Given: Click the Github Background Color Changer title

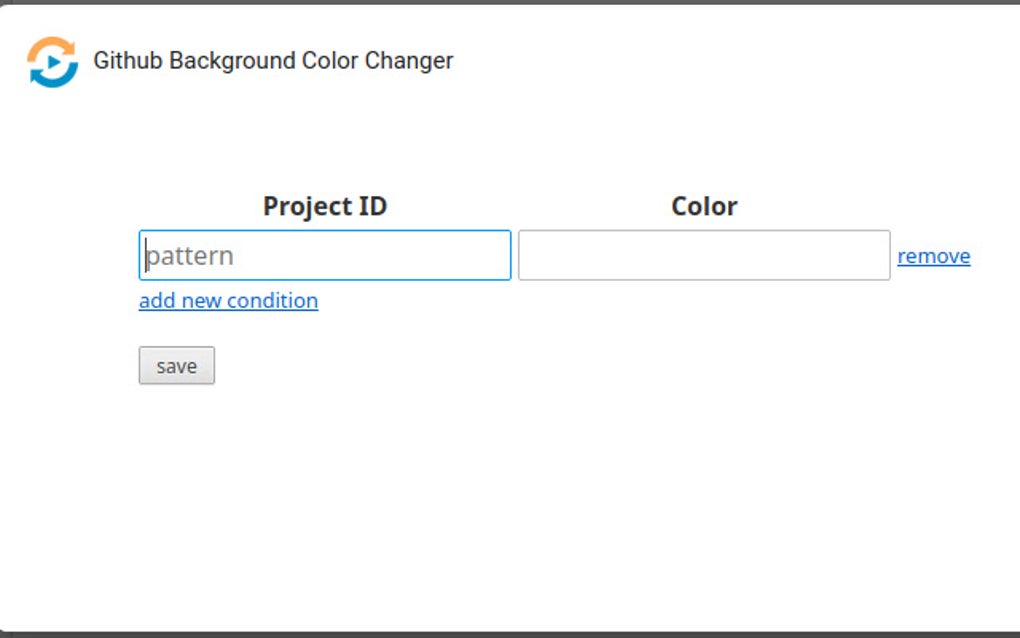Looking at the screenshot, I should click(x=273, y=61).
